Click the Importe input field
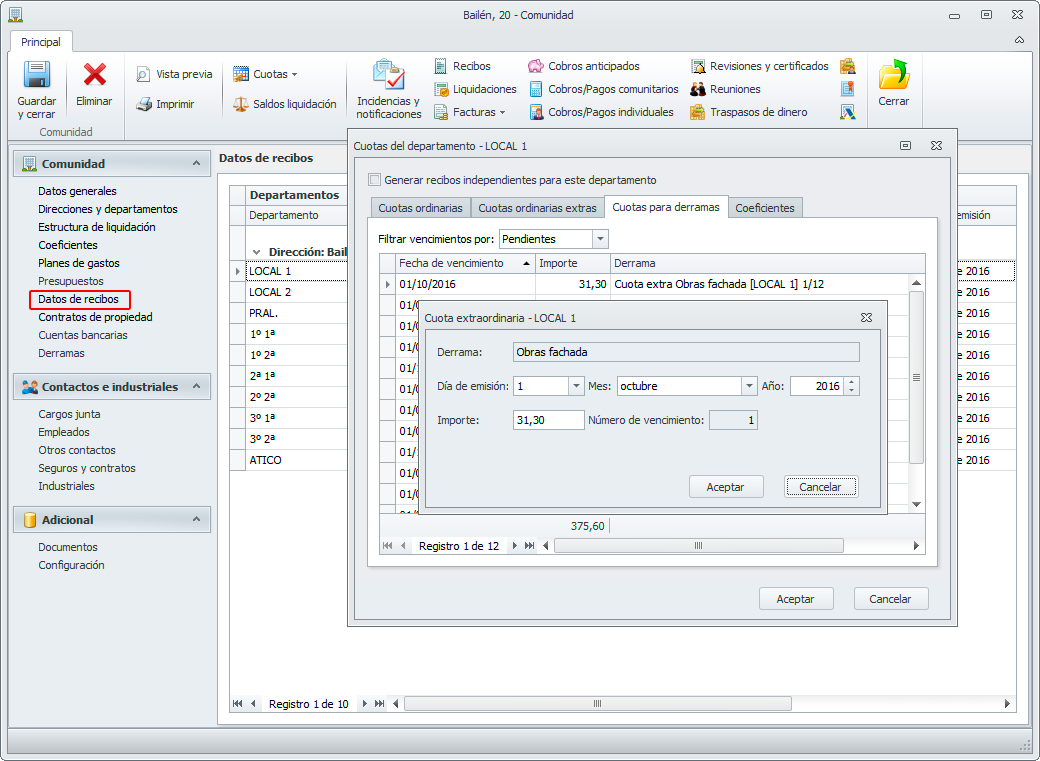 (548, 421)
